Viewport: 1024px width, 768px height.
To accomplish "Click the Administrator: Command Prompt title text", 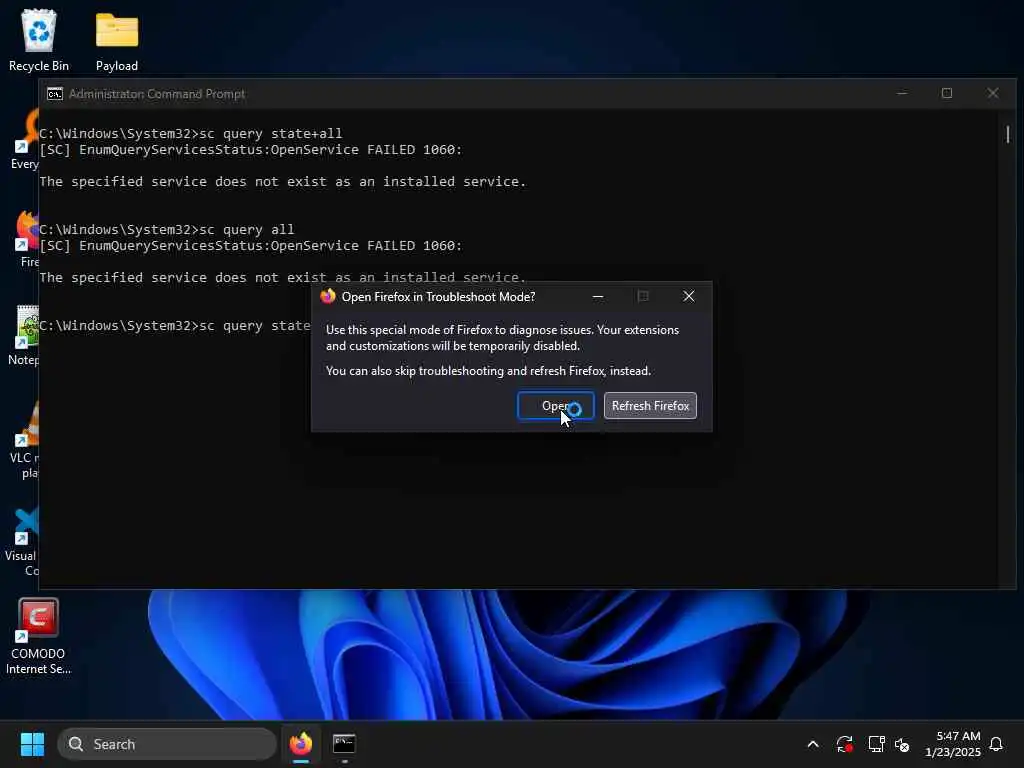I will 157,94.
